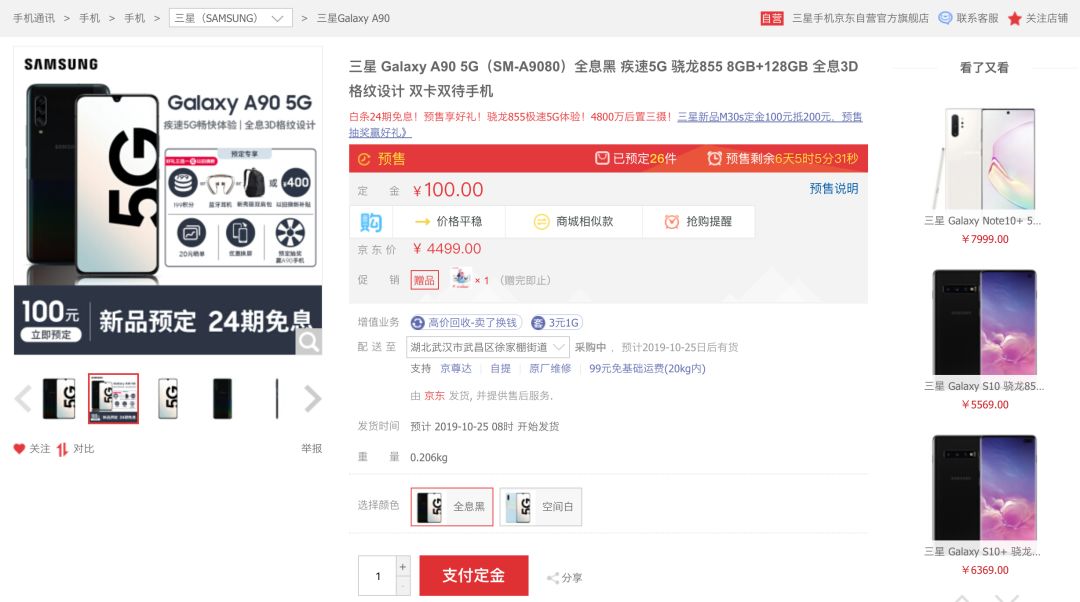Select the phone side-view thumbnail
The width and height of the screenshot is (1080, 602).
click(277, 398)
